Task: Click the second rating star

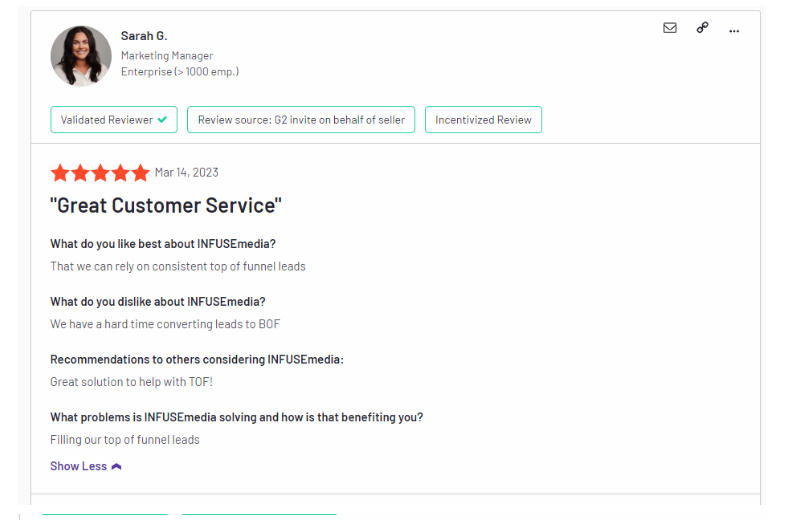Action: [x=80, y=173]
